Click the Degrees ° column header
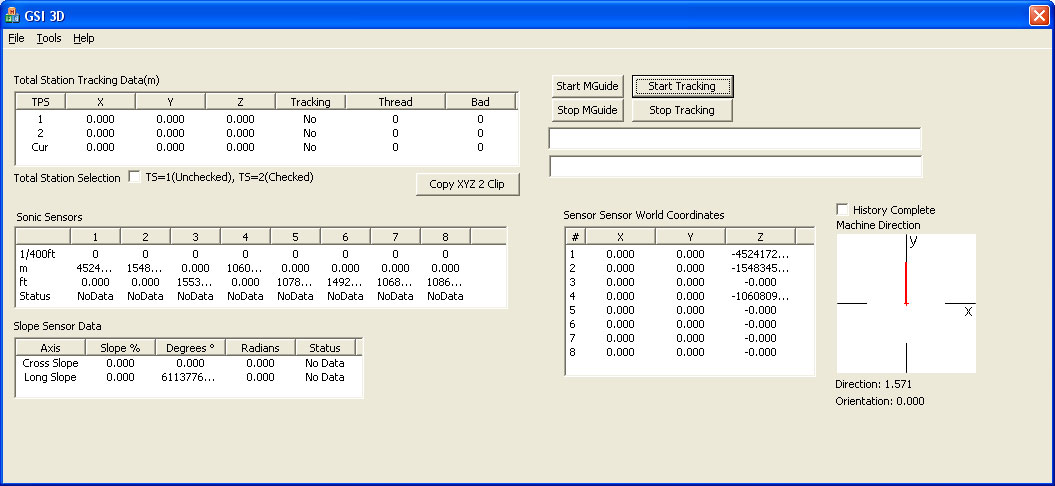Screen dimensions: 1055x486 coord(190,348)
